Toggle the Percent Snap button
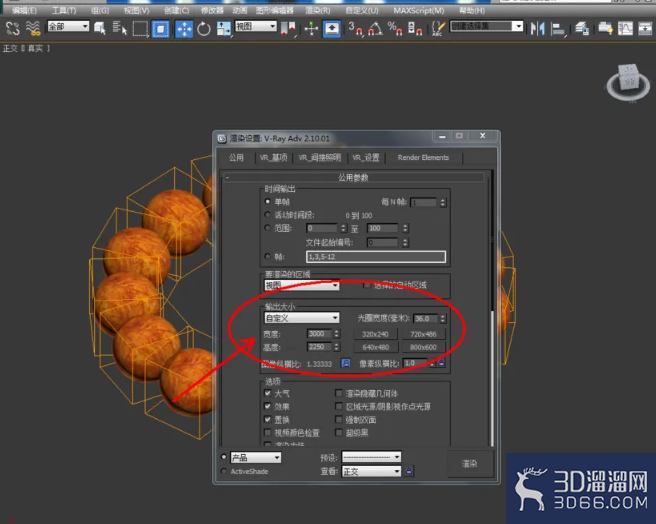Screen dimensions: 656x524 click(395, 28)
